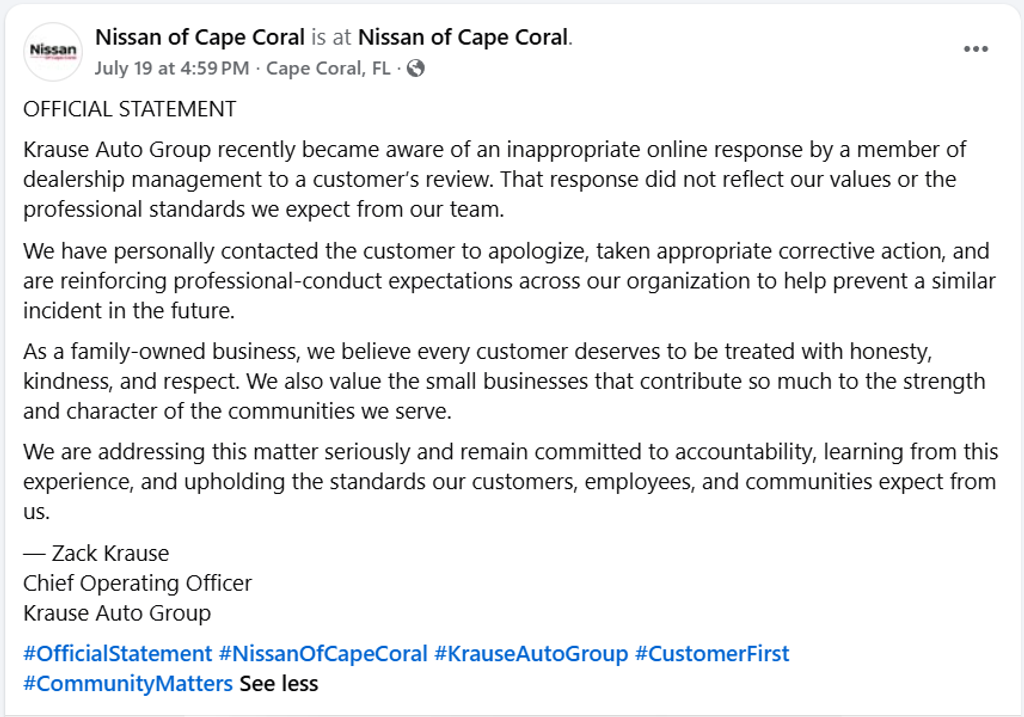Open the #CommunityMatters hashtag

click(x=128, y=684)
